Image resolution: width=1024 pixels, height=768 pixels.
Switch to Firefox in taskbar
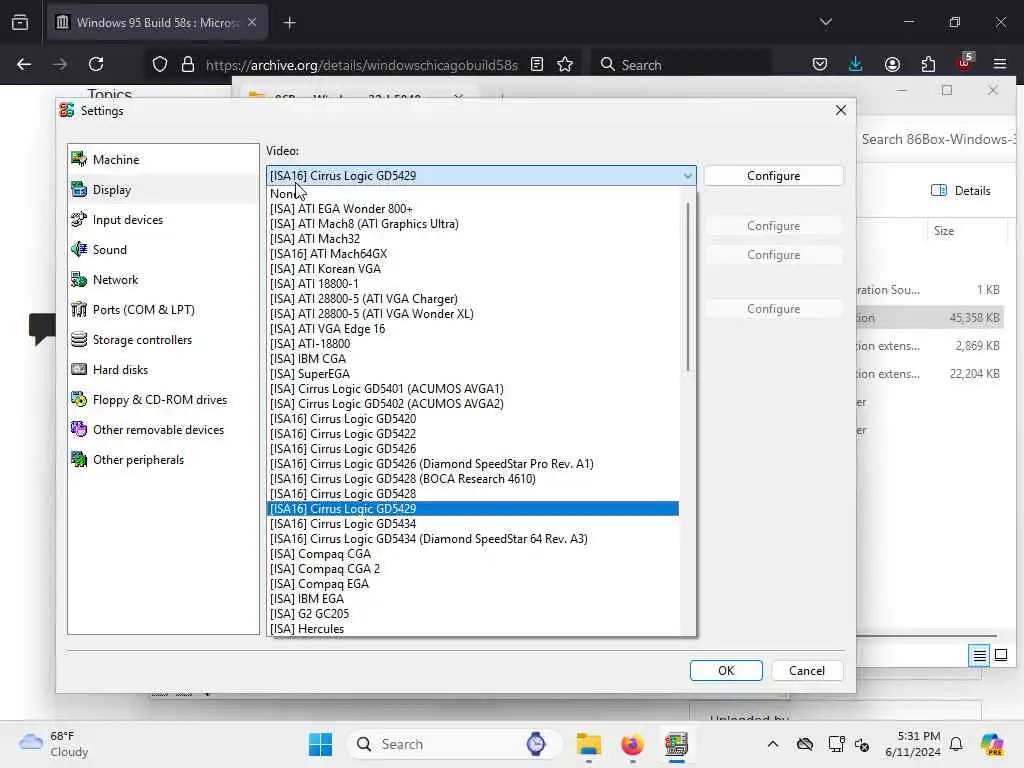[632, 744]
